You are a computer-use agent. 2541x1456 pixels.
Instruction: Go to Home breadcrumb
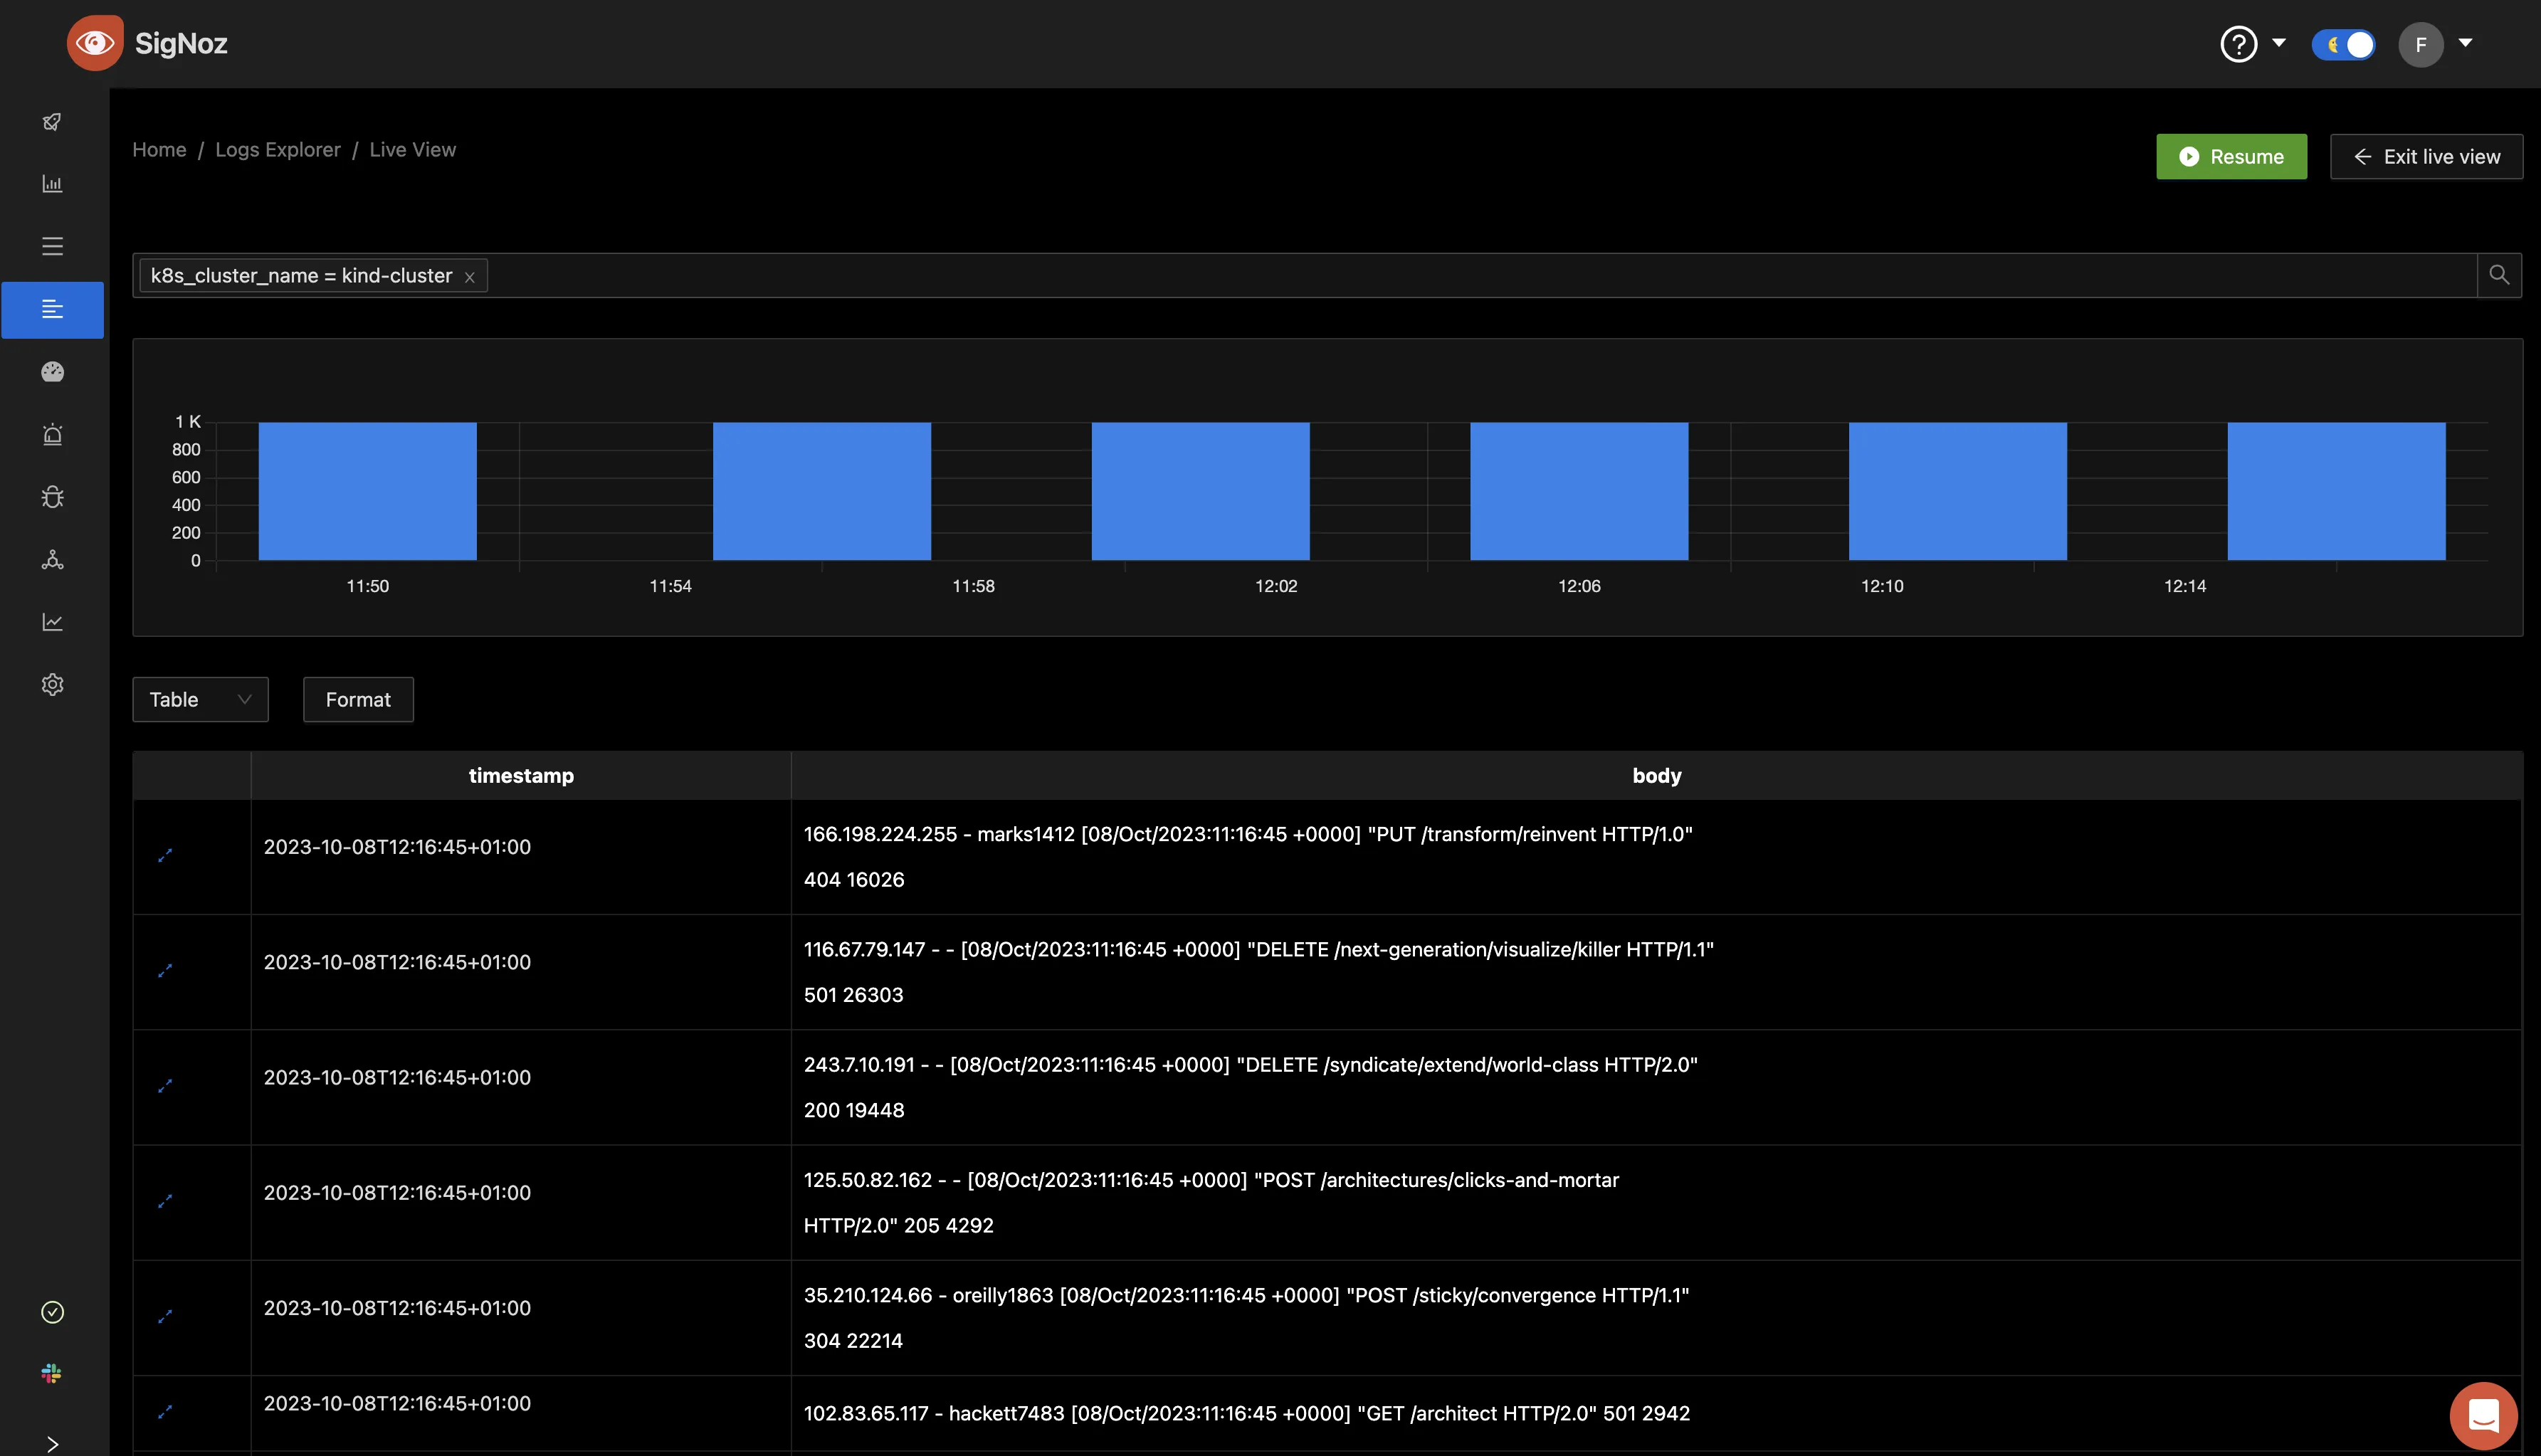[159, 149]
